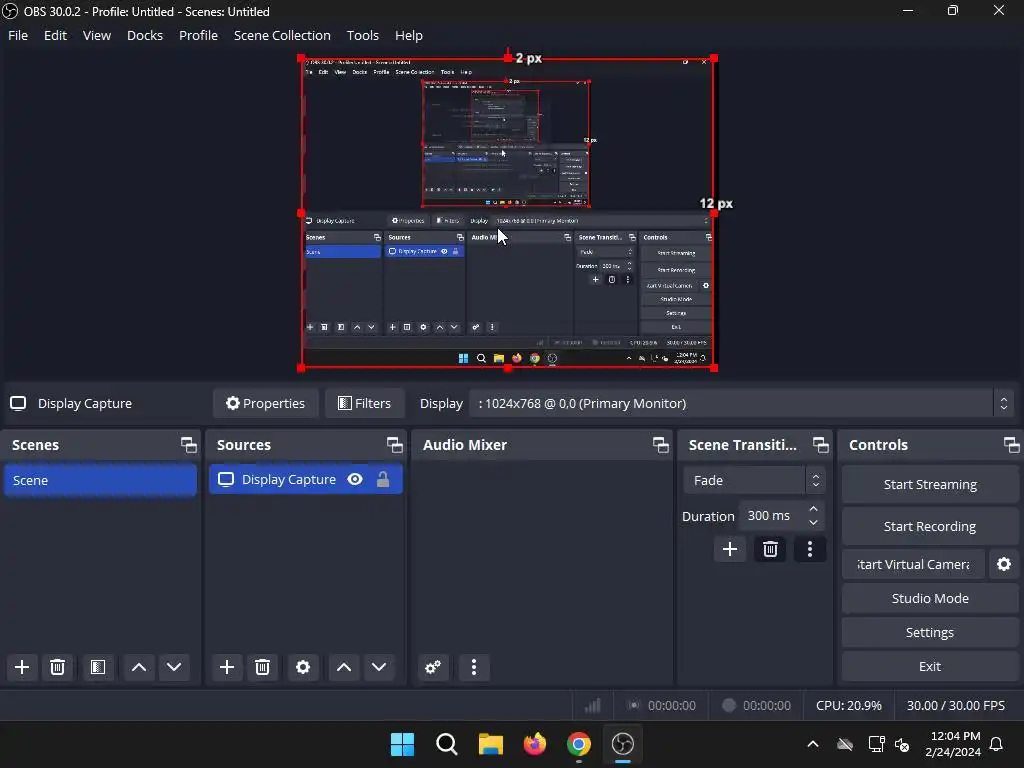The width and height of the screenshot is (1024, 768).
Task: Click Start Streaming button
Action: (930, 485)
